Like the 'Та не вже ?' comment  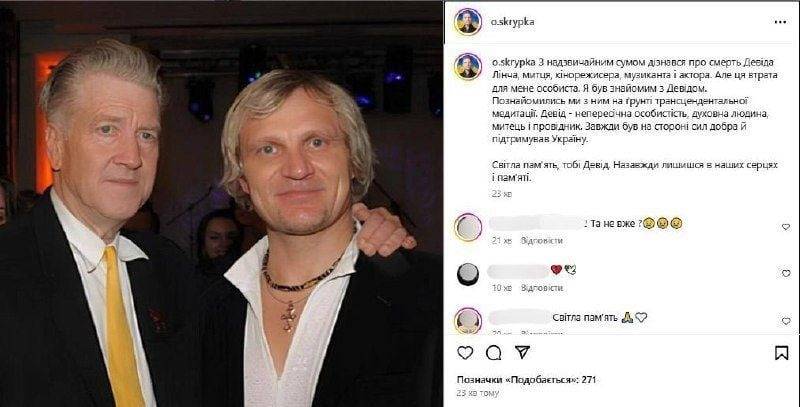coord(786,227)
